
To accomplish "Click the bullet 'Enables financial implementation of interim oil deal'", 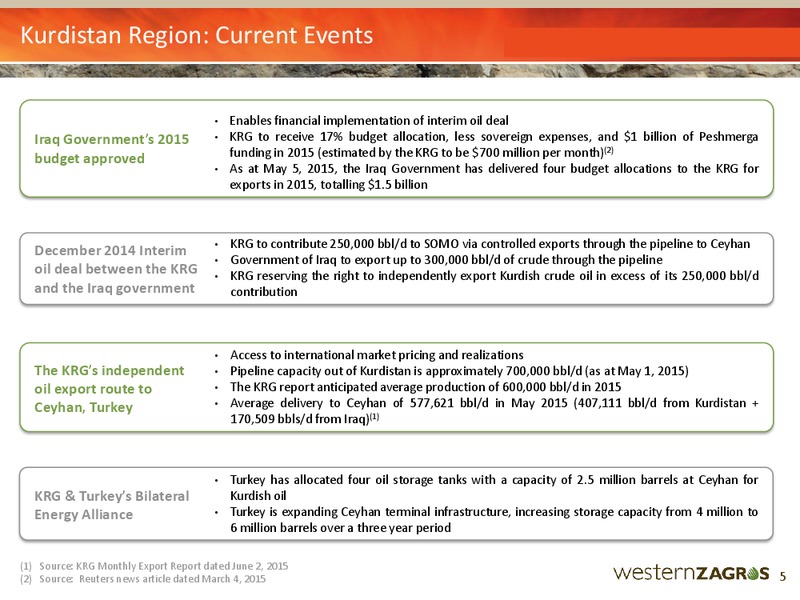I will 369,120.
